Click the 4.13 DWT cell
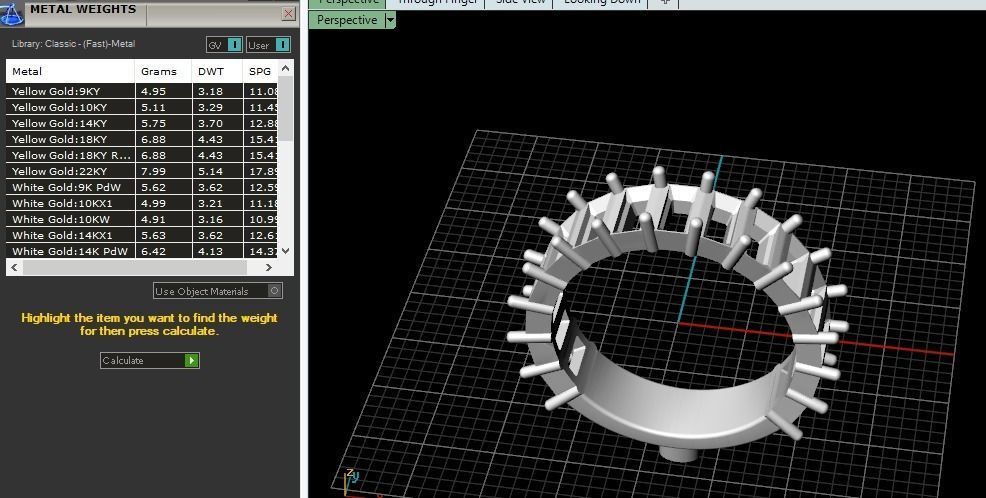Screen dimensions: 986x498 (218, 251)
